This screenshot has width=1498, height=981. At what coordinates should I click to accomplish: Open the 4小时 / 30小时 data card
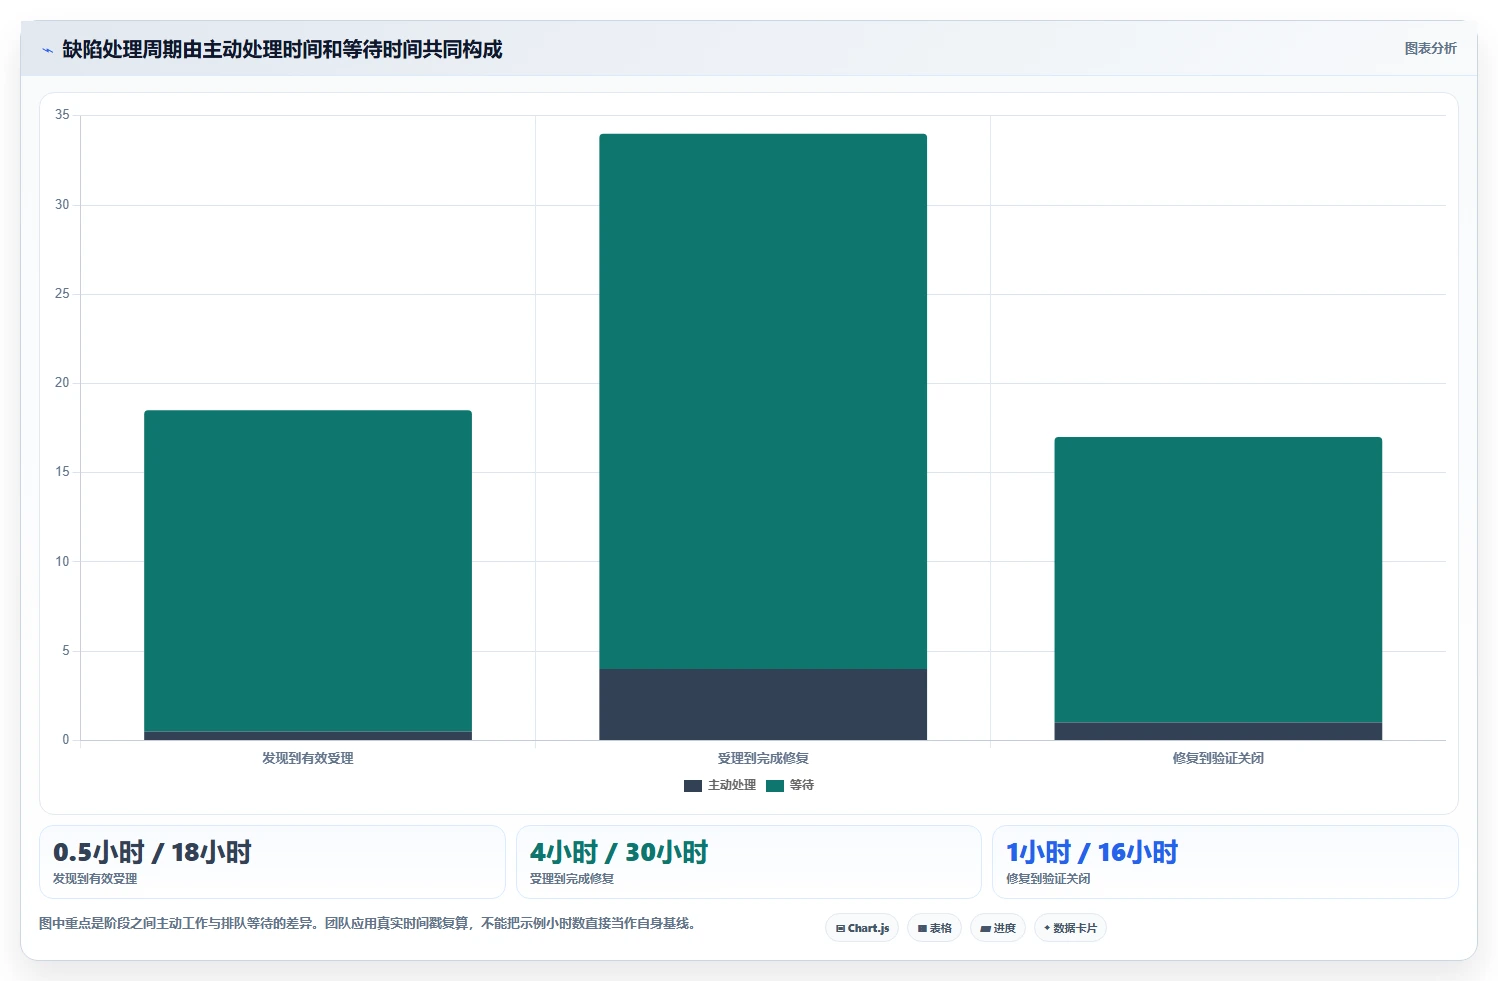pos(749,862)
